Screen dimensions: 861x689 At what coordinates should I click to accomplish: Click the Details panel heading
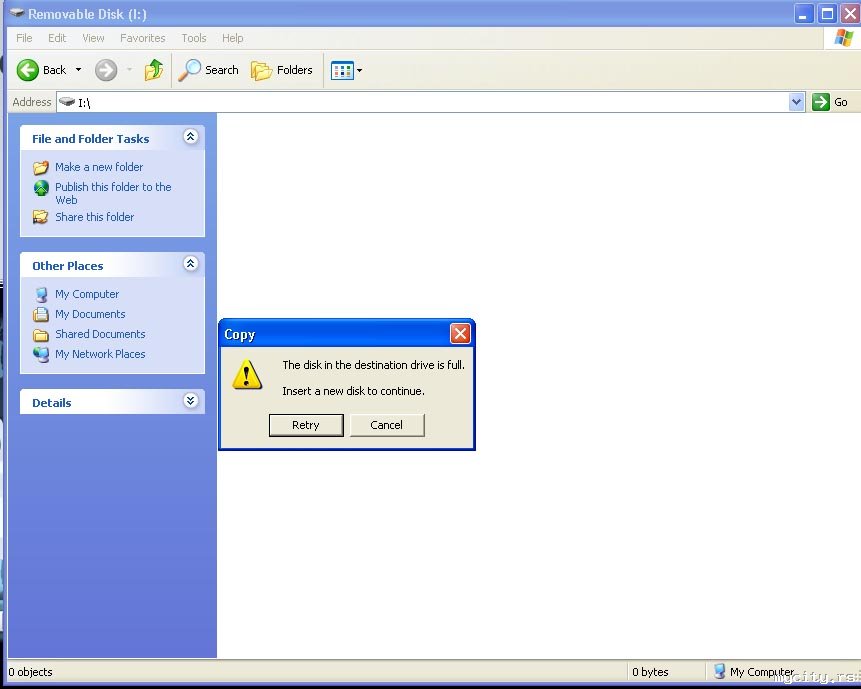click(52, 403)
